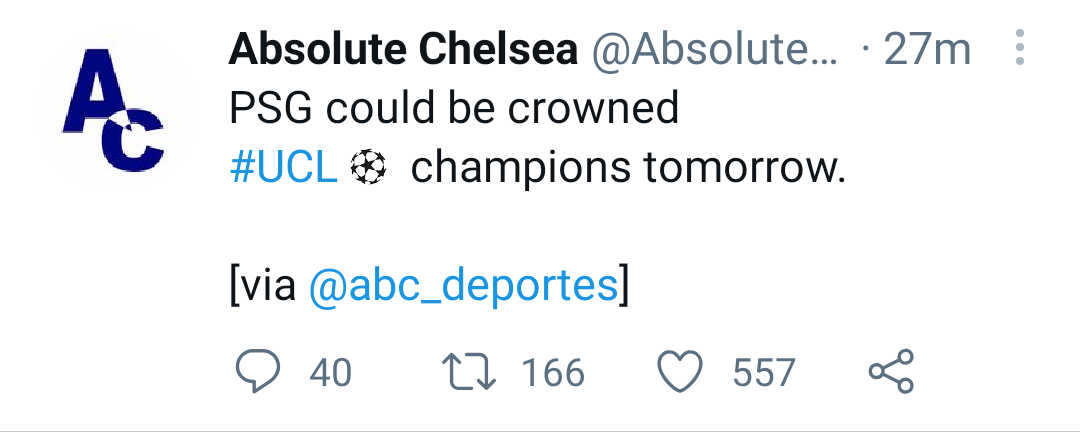The width and height of the screenshot is (1080, 439).
Task: Click the 'PSG could be crowned' text line
Action: point(454,108)
